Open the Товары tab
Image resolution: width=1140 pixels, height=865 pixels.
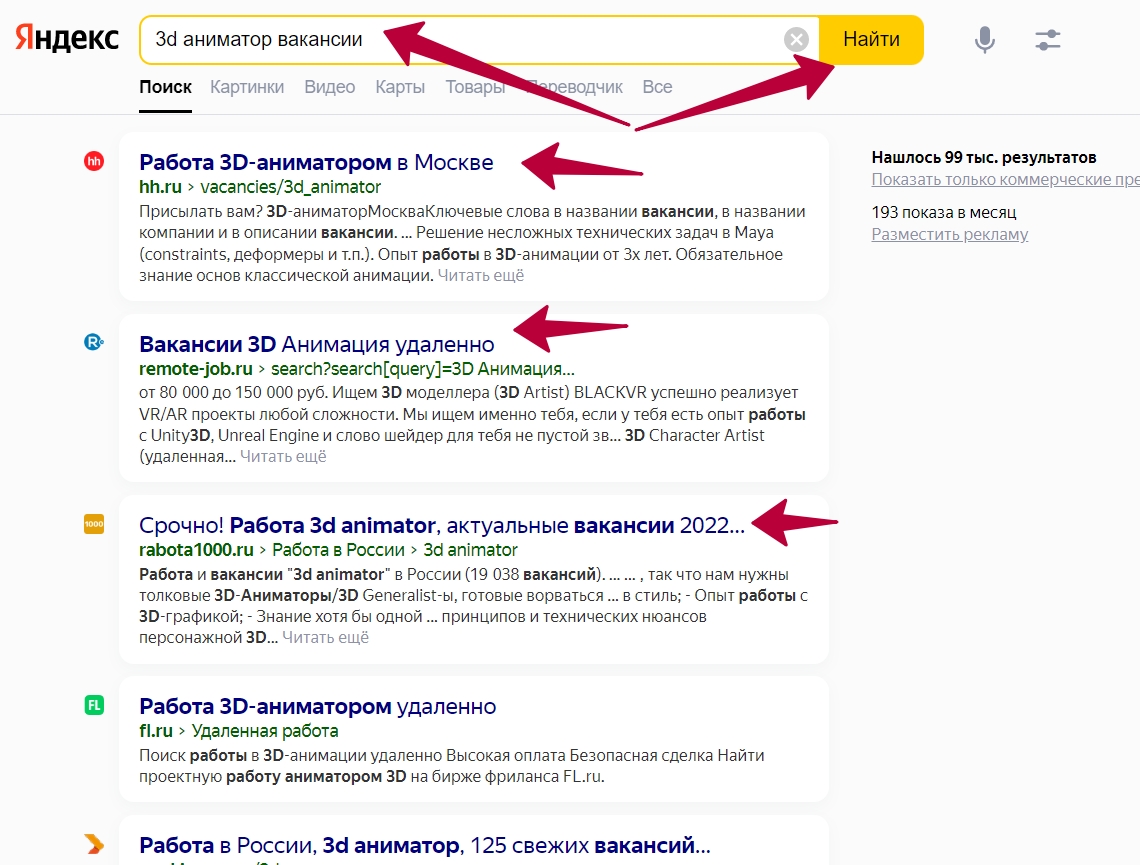(x=475, y=87)
